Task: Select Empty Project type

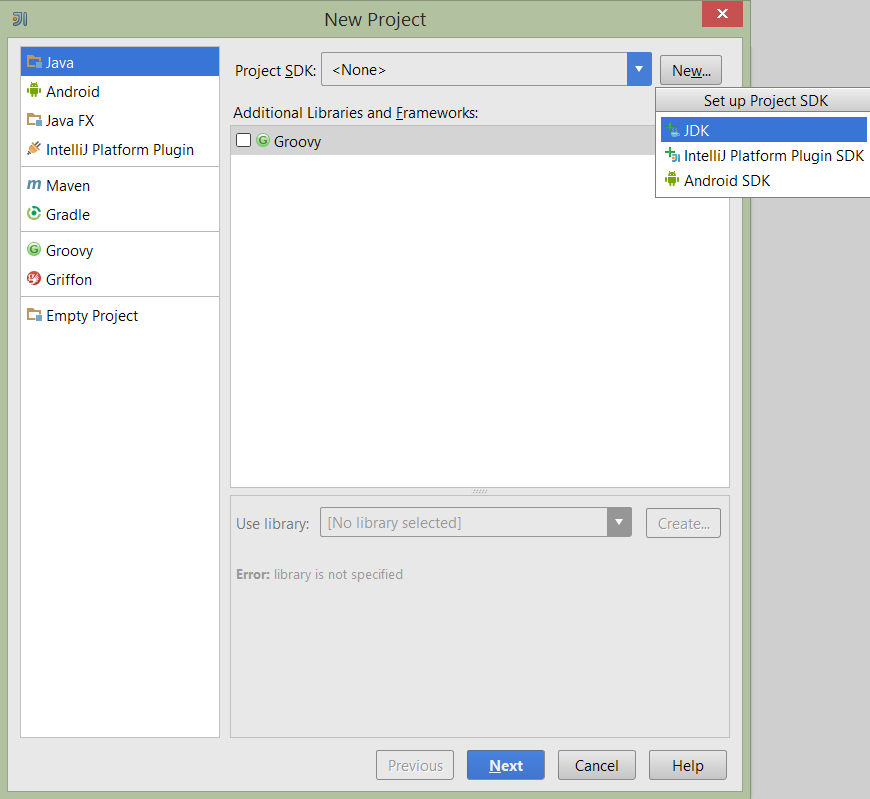Action: click(91, 315)
